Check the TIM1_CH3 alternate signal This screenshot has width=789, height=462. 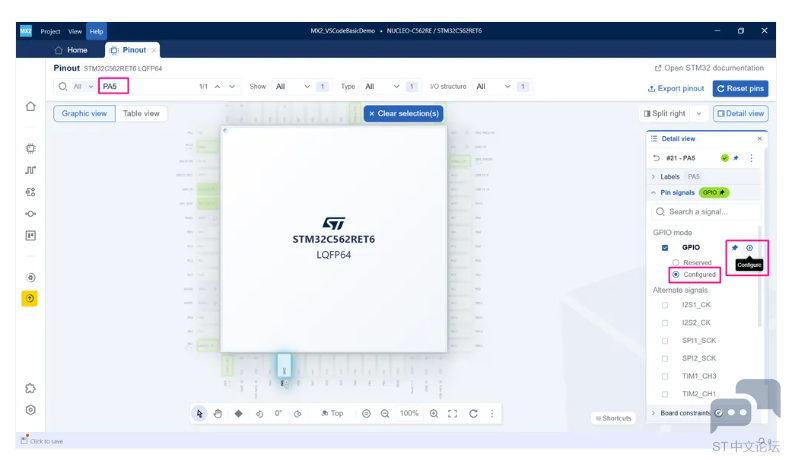[665, 376]
